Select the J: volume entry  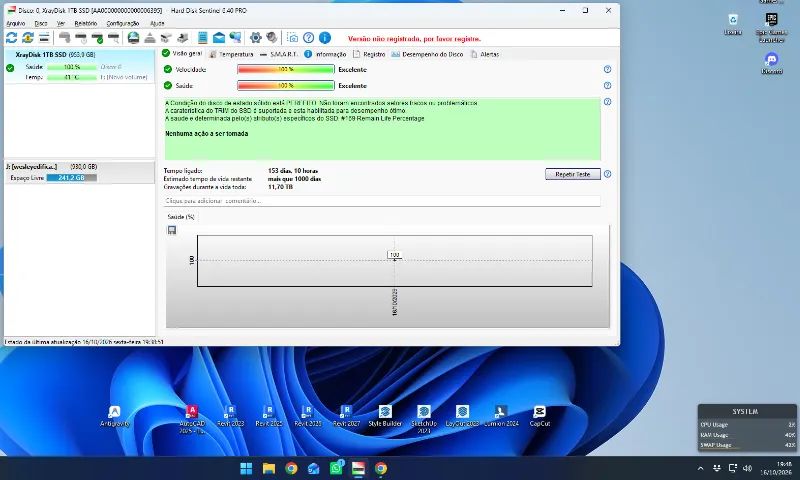[79, 172]
